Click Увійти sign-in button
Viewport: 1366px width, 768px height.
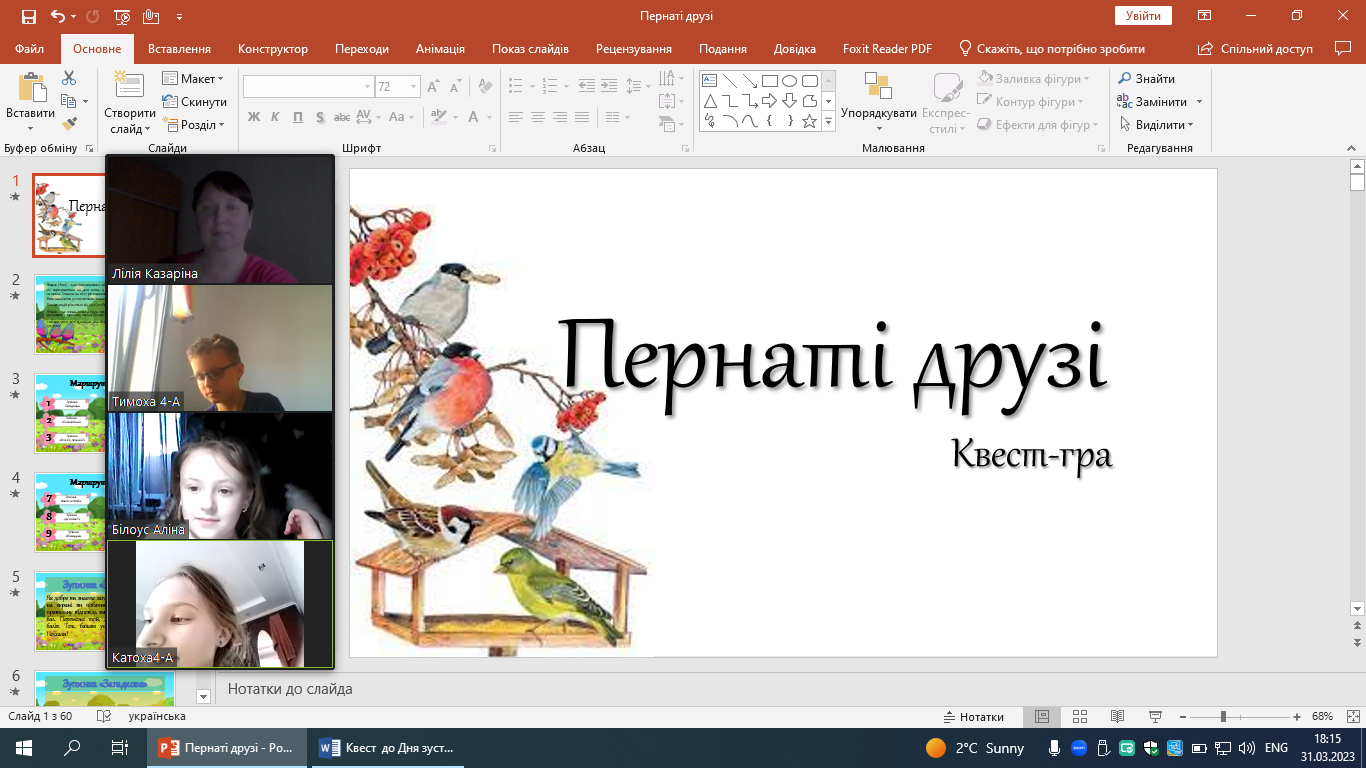coord(1143,16)
